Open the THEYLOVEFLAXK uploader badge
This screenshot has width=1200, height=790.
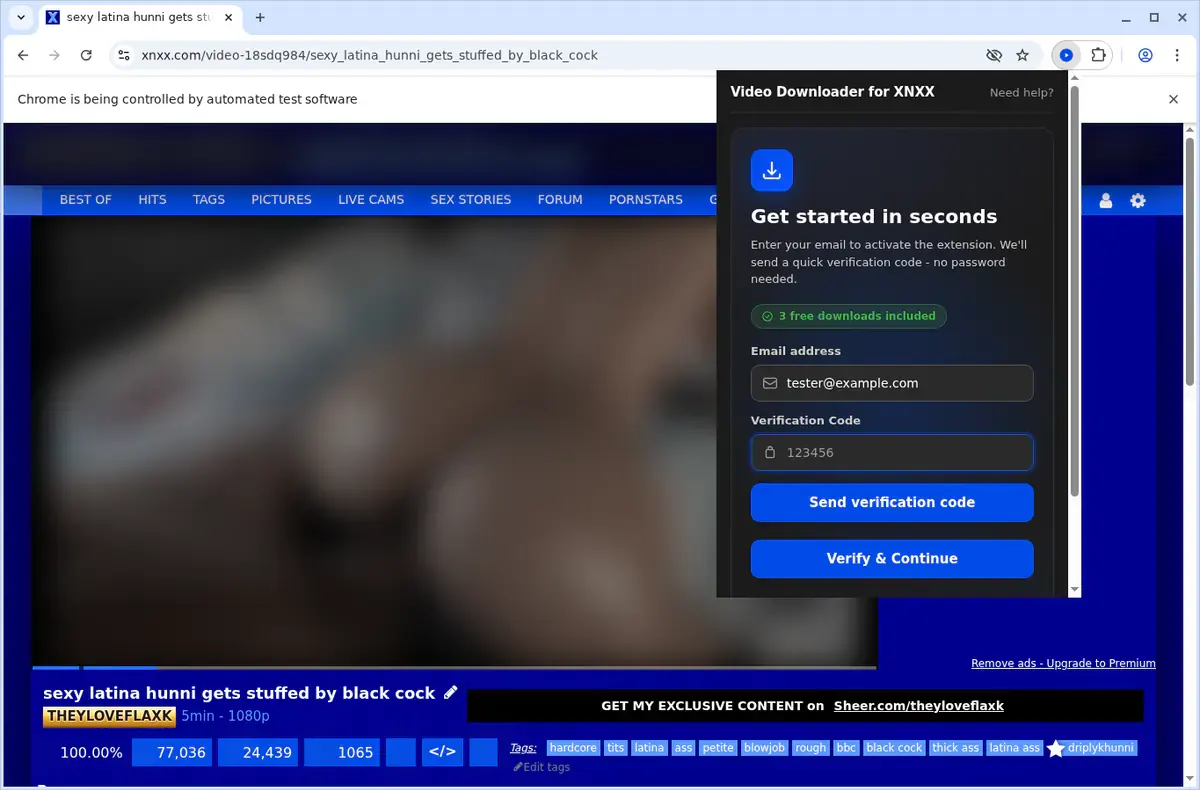click(109, 716)
